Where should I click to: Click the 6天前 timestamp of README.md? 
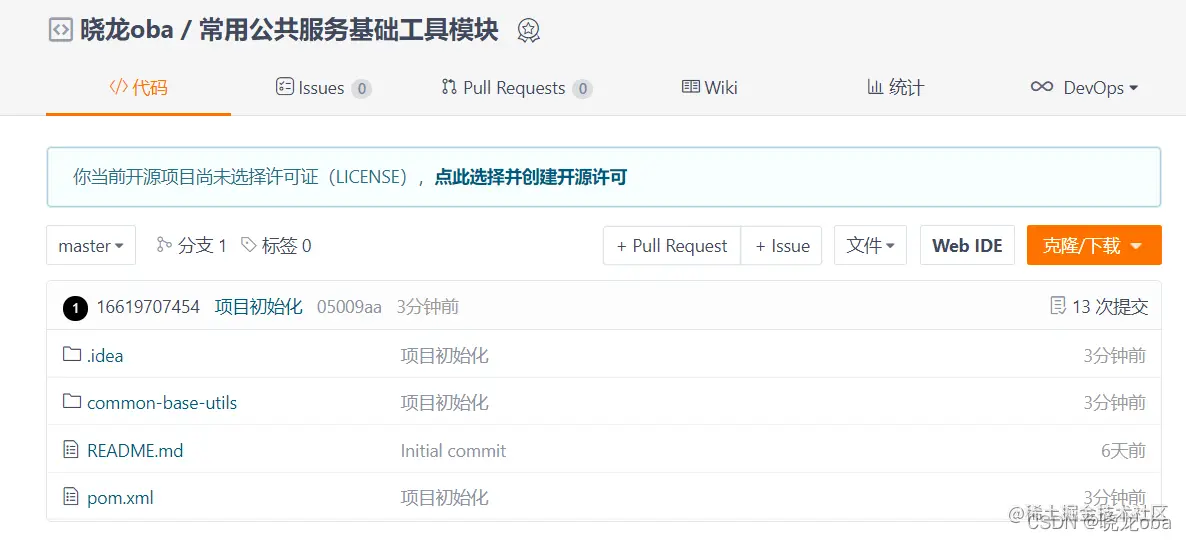pyautogui.click(x=1123, y=451)
